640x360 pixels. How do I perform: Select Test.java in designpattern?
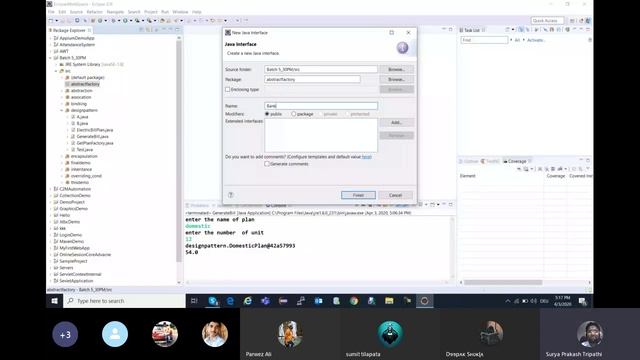(84, 149)
